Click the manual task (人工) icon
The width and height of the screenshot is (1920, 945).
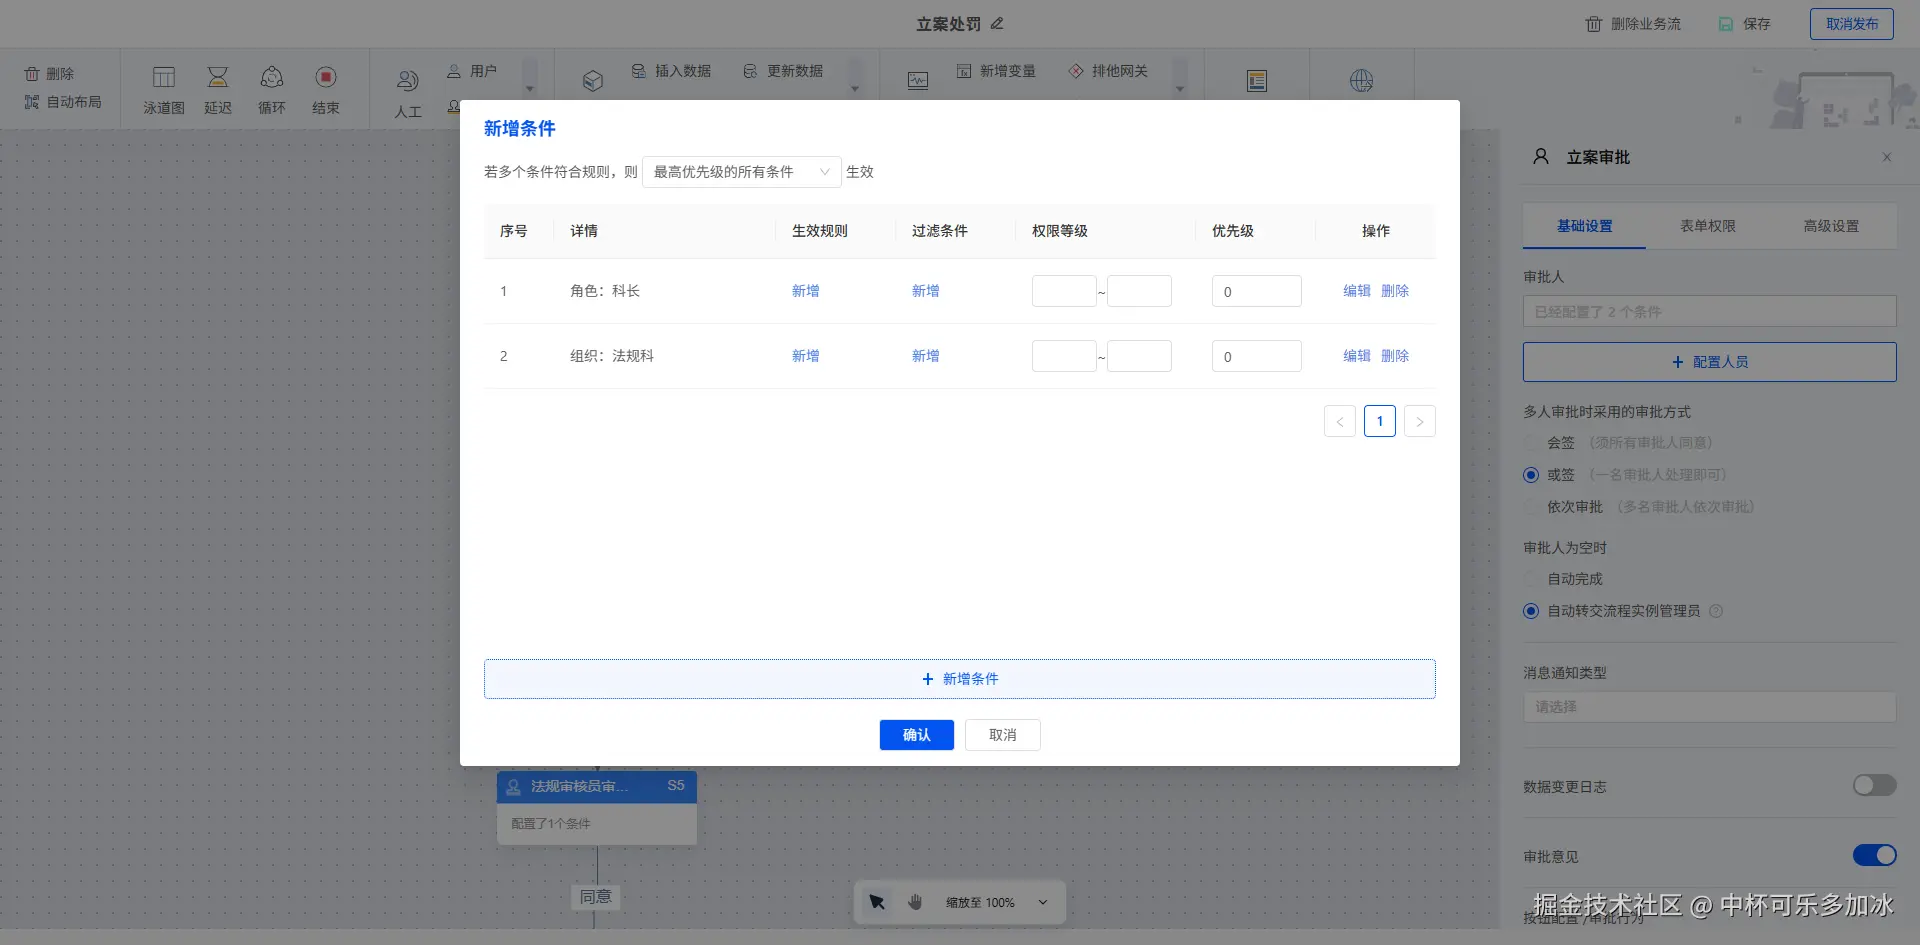[x=407, y=82]
